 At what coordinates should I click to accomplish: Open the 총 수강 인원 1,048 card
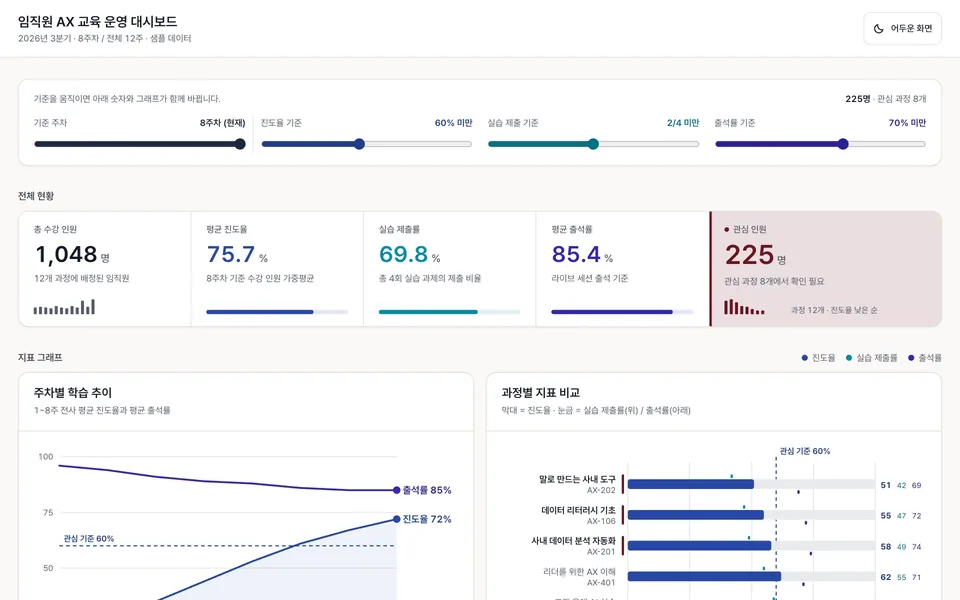(105, 269)
